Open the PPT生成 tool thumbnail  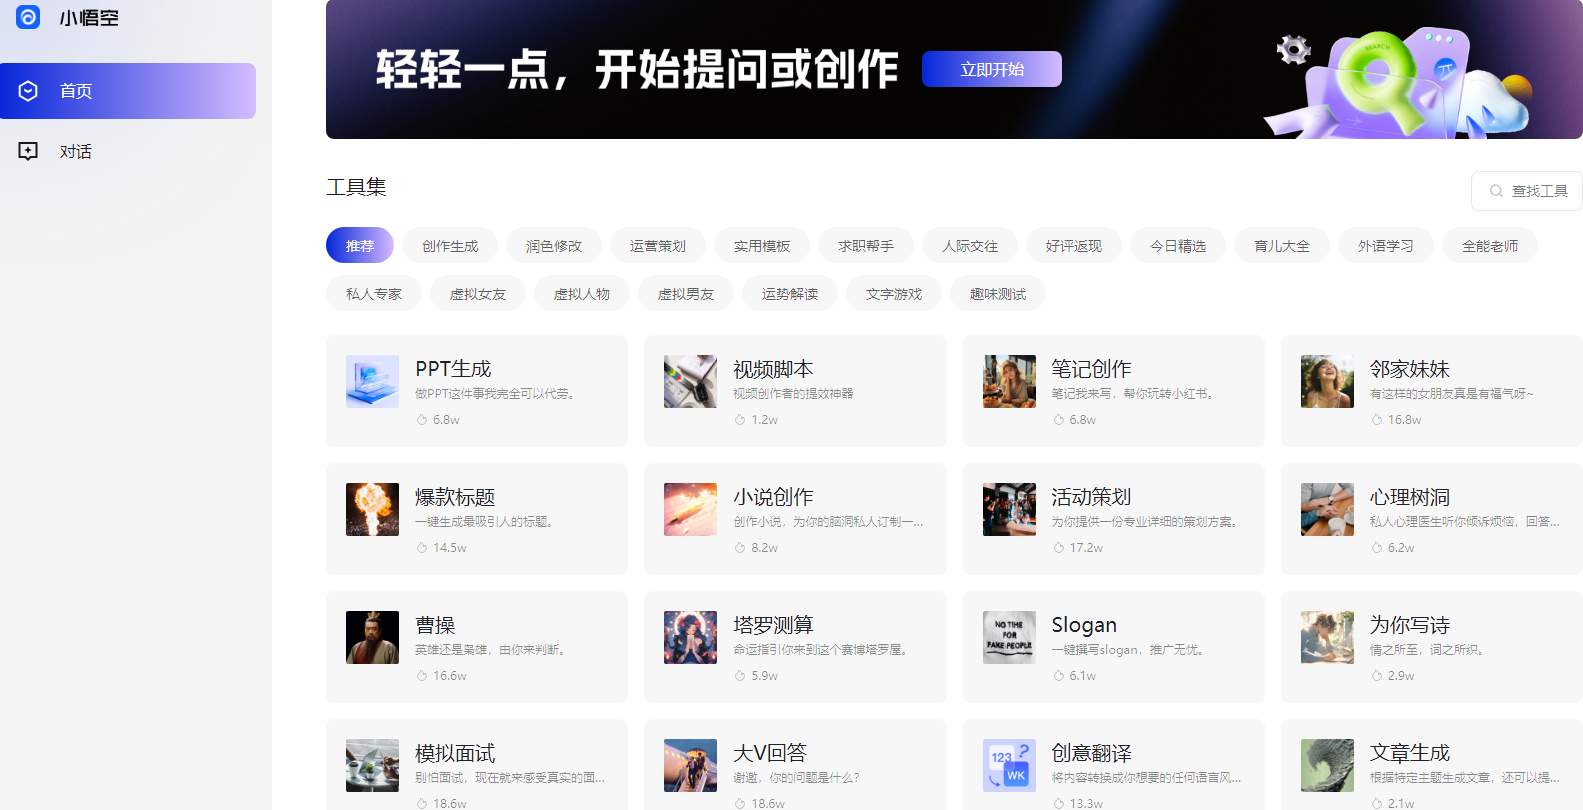pyautogui.click(x=372, y=381)
